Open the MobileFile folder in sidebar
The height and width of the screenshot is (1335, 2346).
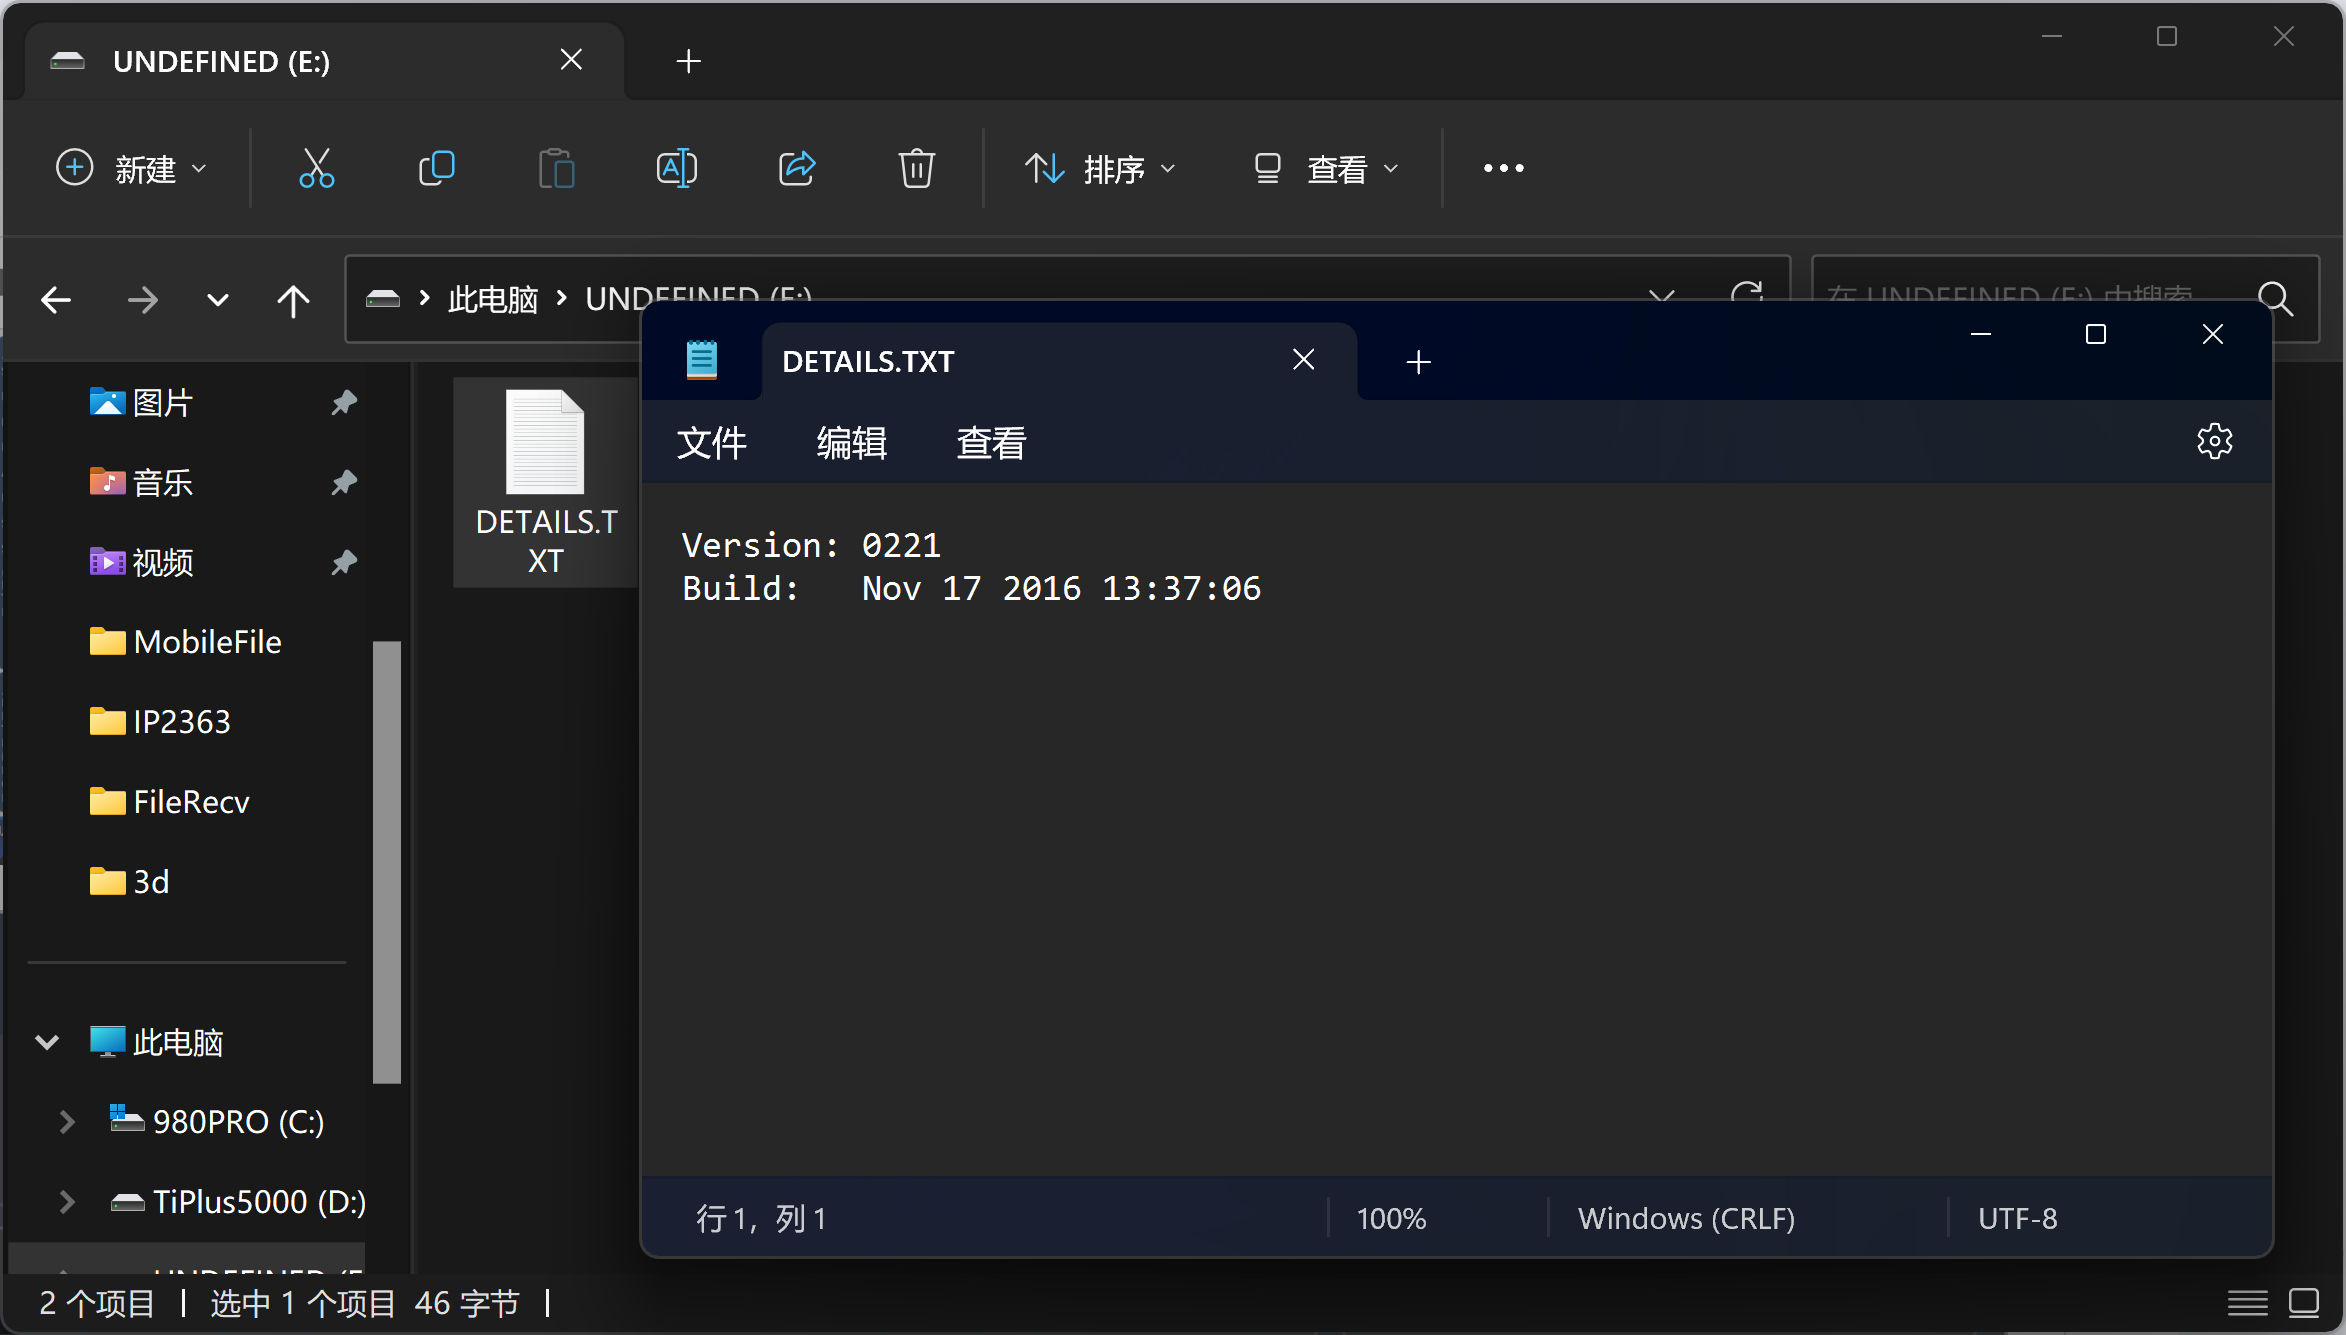click(186, 641)
